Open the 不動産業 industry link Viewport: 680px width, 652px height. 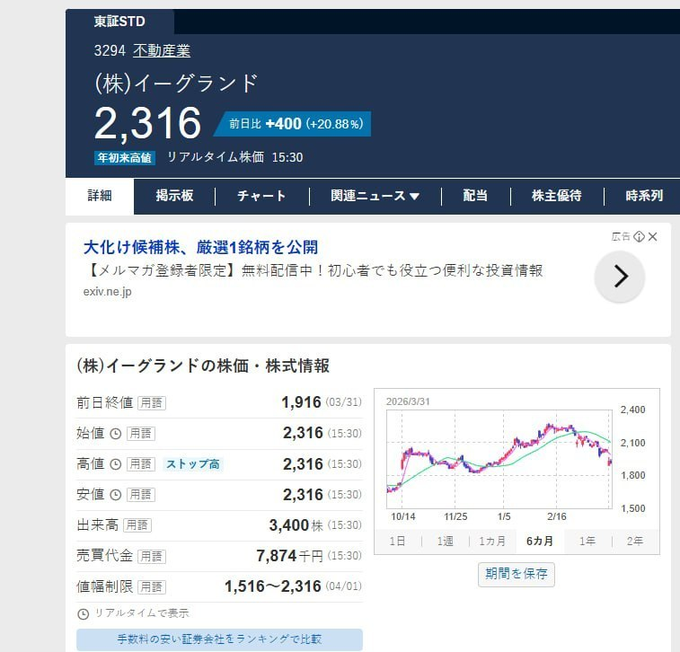161,51
